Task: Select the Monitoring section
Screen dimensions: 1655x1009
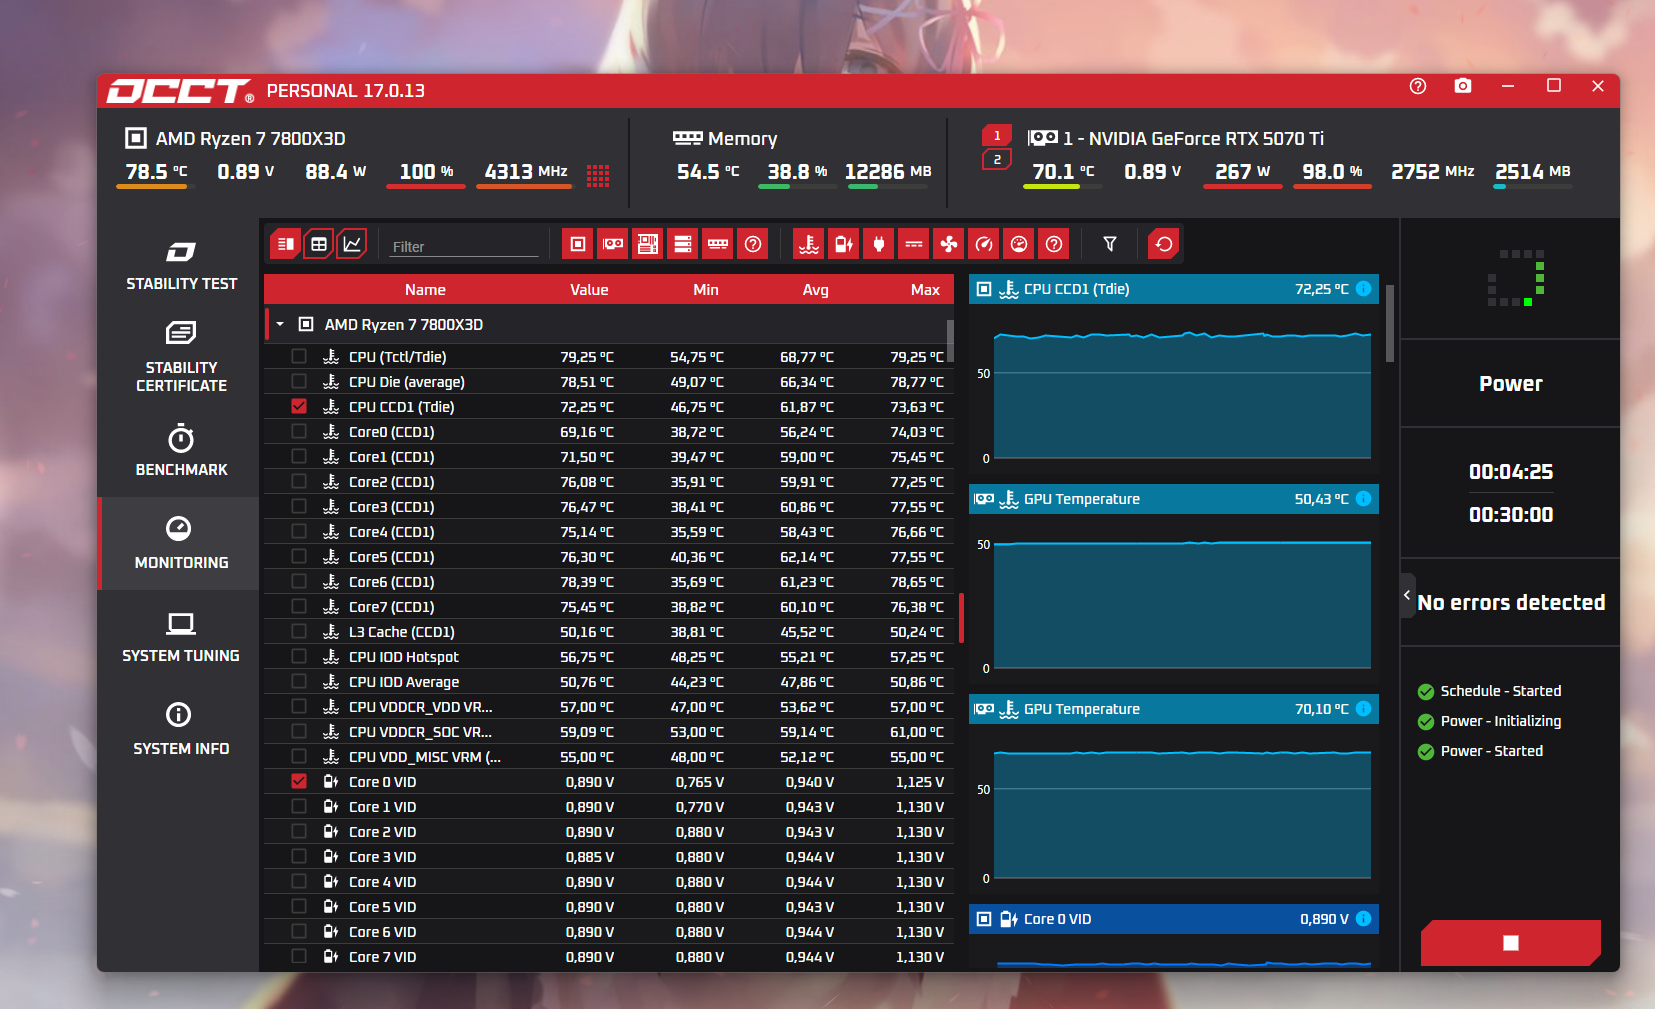Action: (181, 544)
